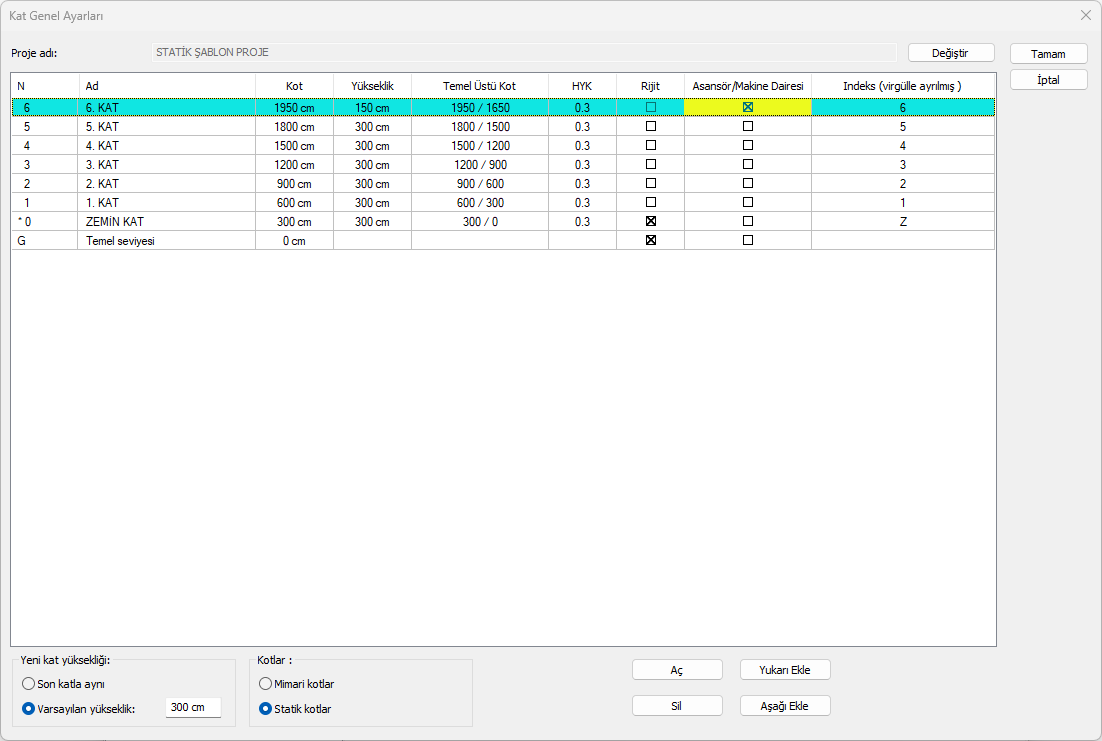Click the default height 300 cm field
The image size is (1102, 741).
192,708
